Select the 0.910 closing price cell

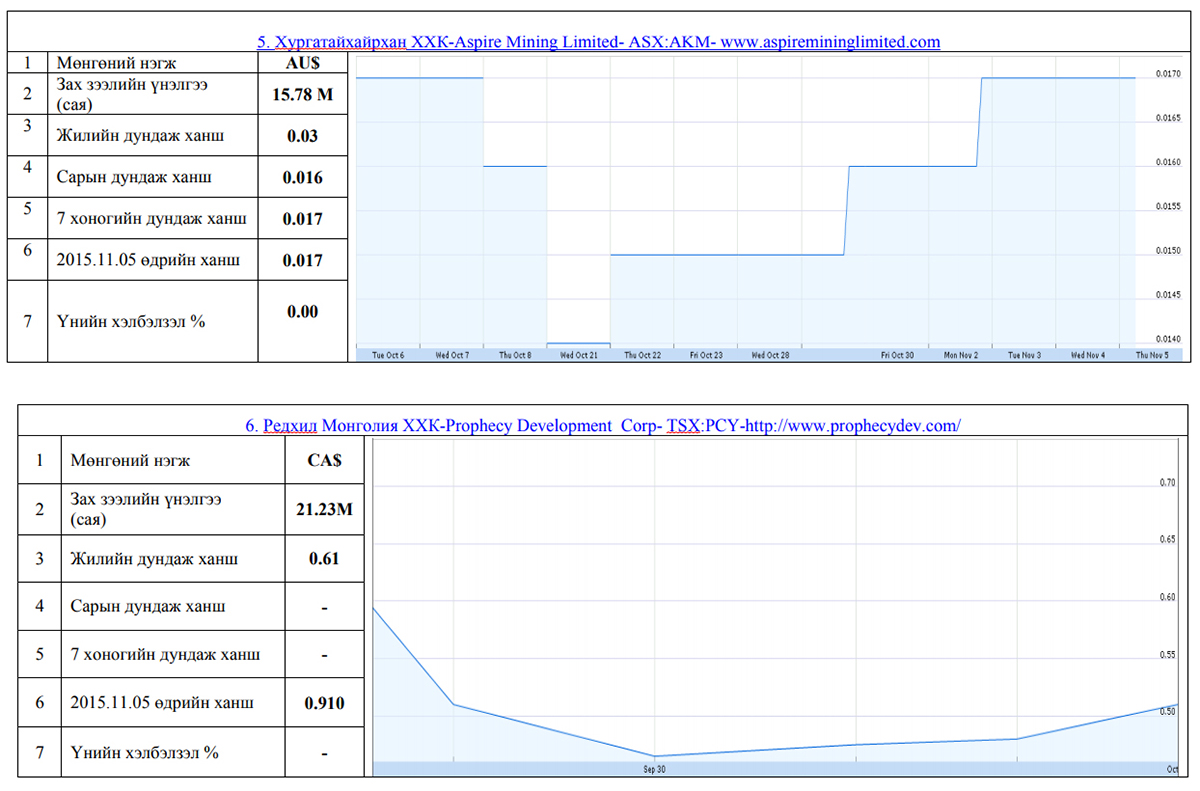pos(324,703)
